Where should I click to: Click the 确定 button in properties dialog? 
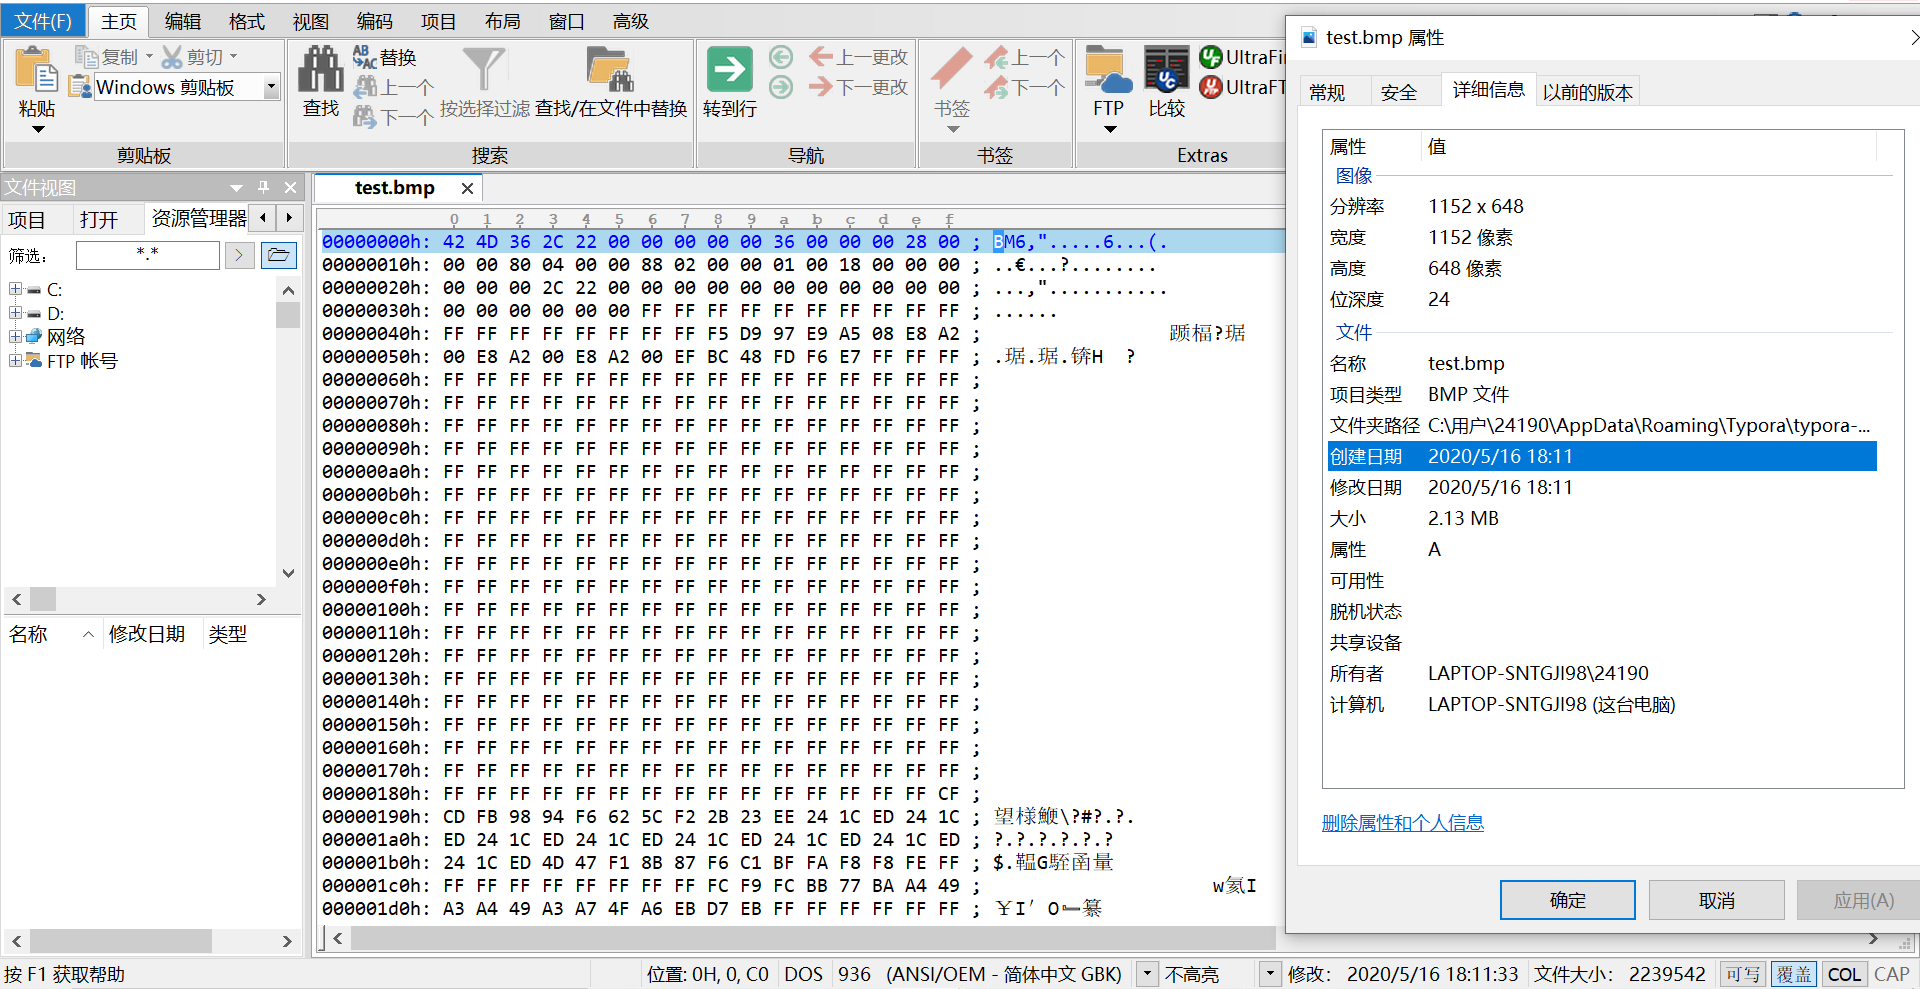(x=1567, y=899)
